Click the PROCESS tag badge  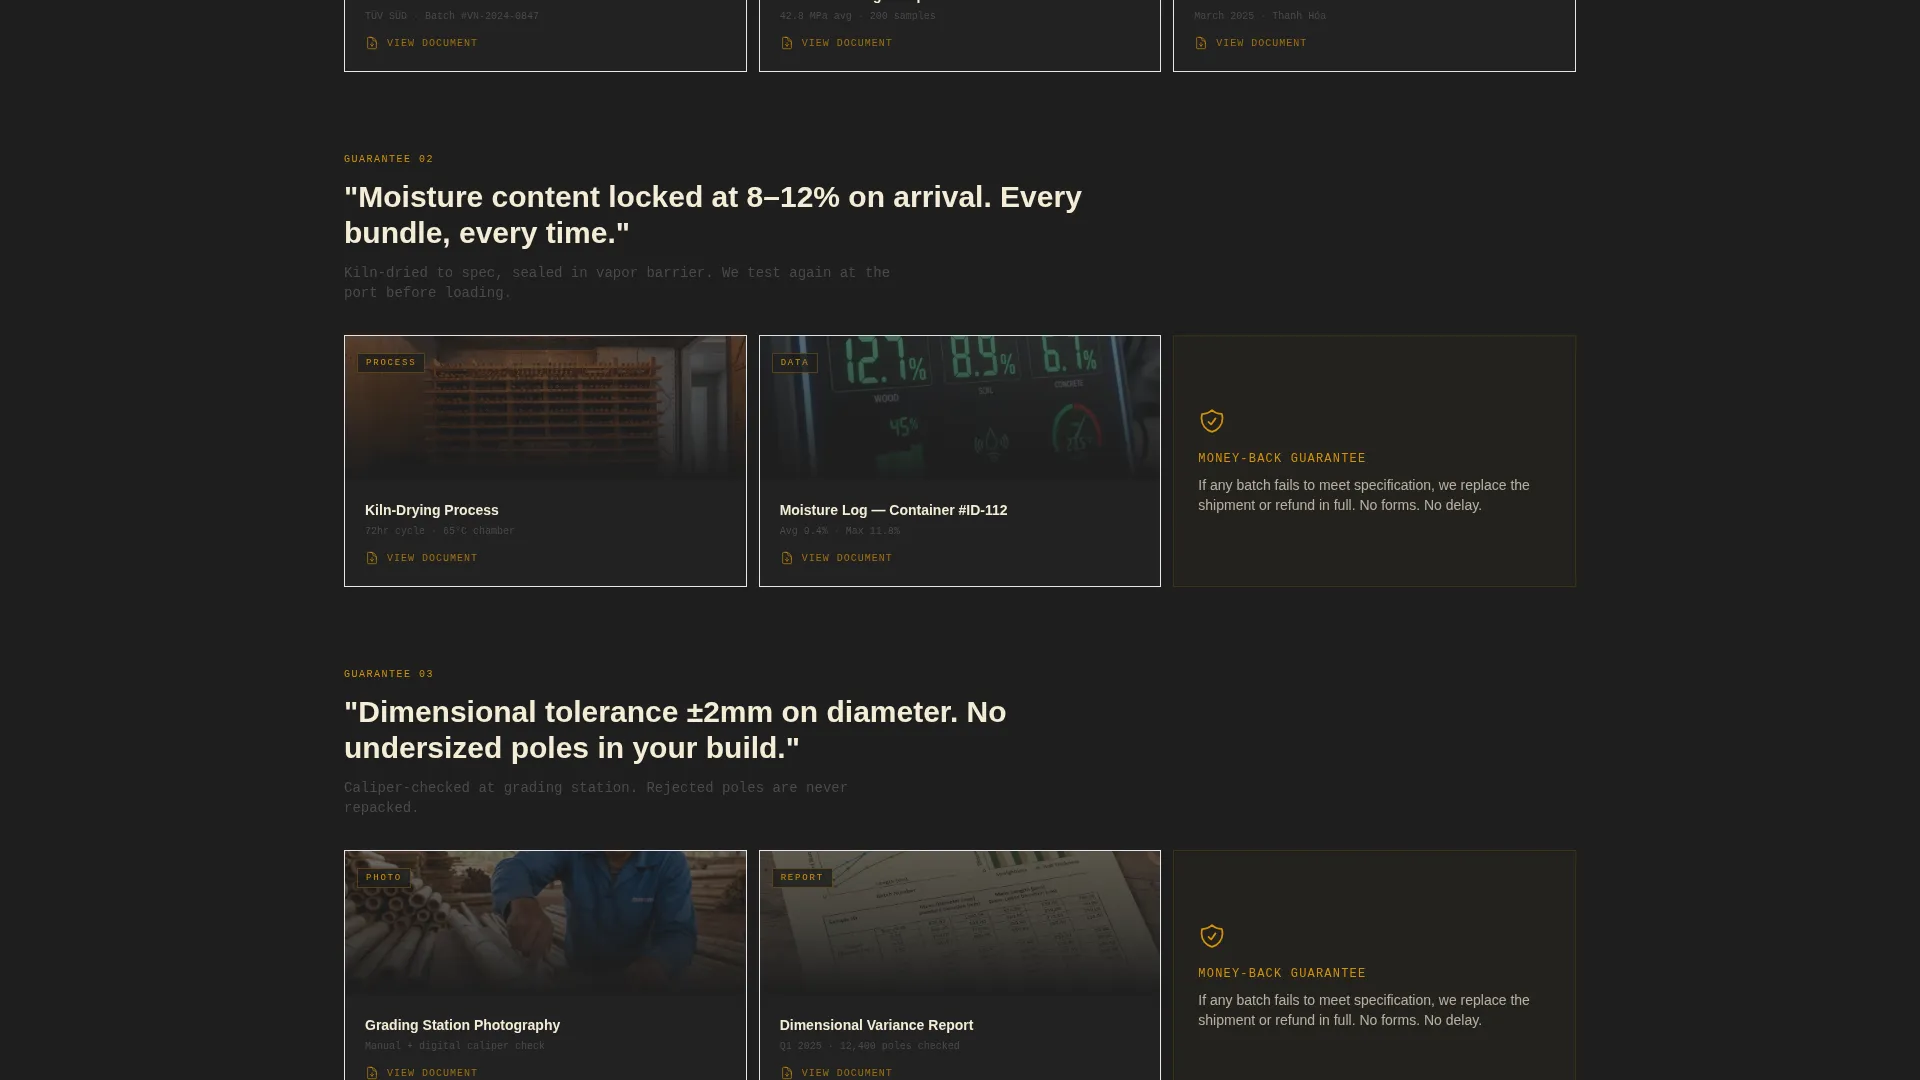(x=391, y=363)
